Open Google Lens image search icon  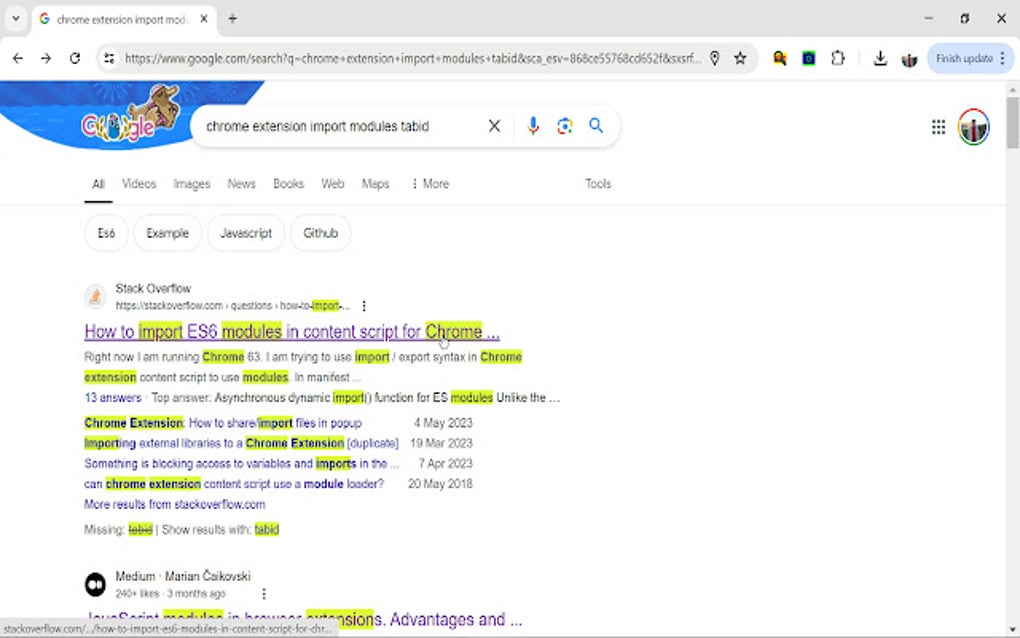pyautogui.click(x=564, y=126)
